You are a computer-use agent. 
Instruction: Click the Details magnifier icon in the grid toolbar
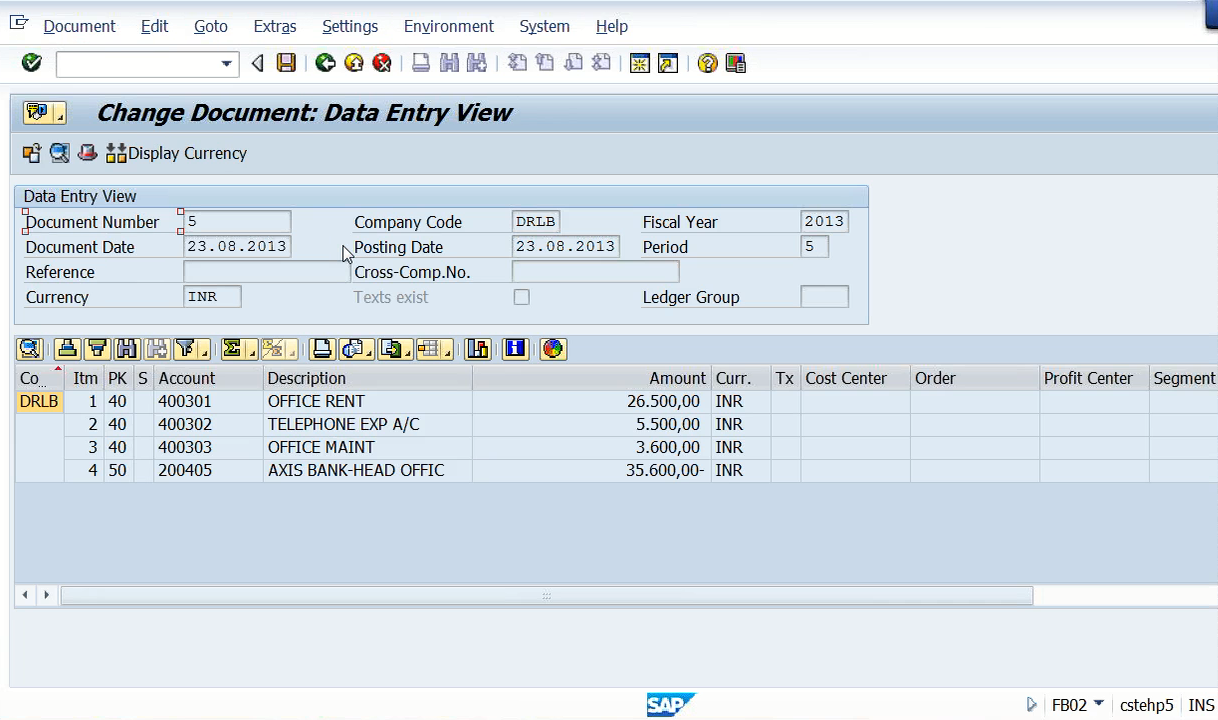pos(30,348)
